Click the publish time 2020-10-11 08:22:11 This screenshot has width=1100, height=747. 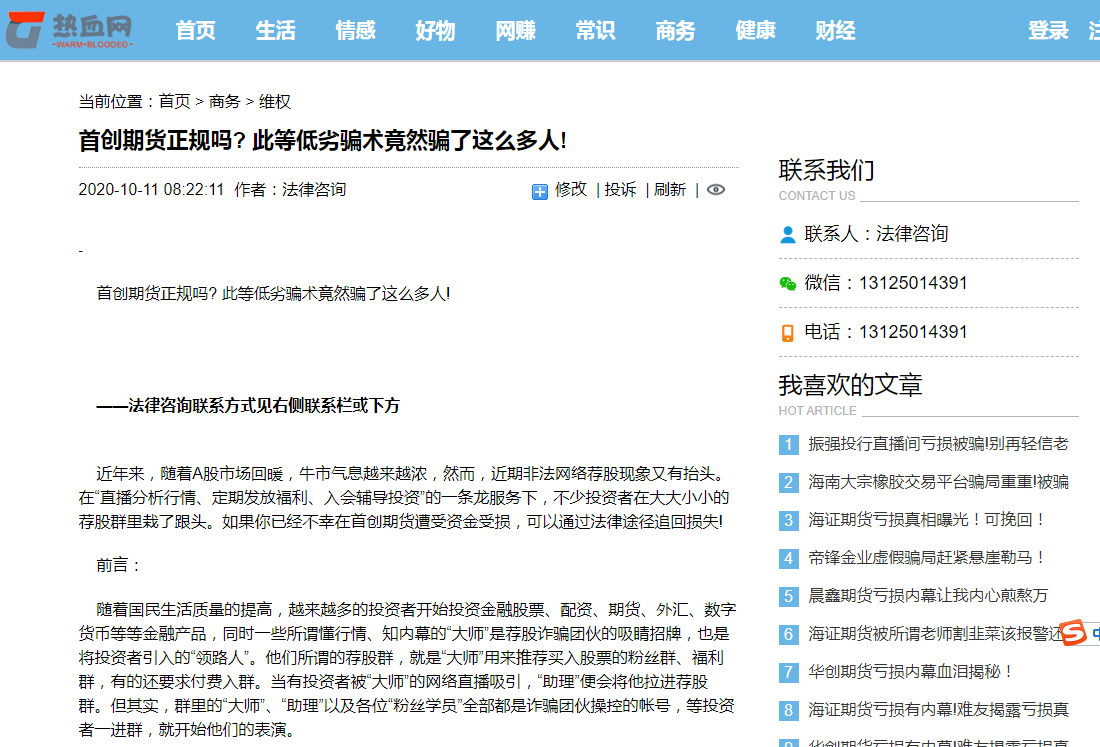click(x=151, y=190)
